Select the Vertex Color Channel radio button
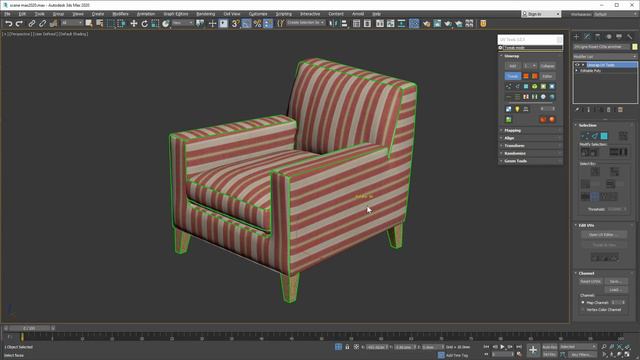The image size is (640, 360). 583,310
